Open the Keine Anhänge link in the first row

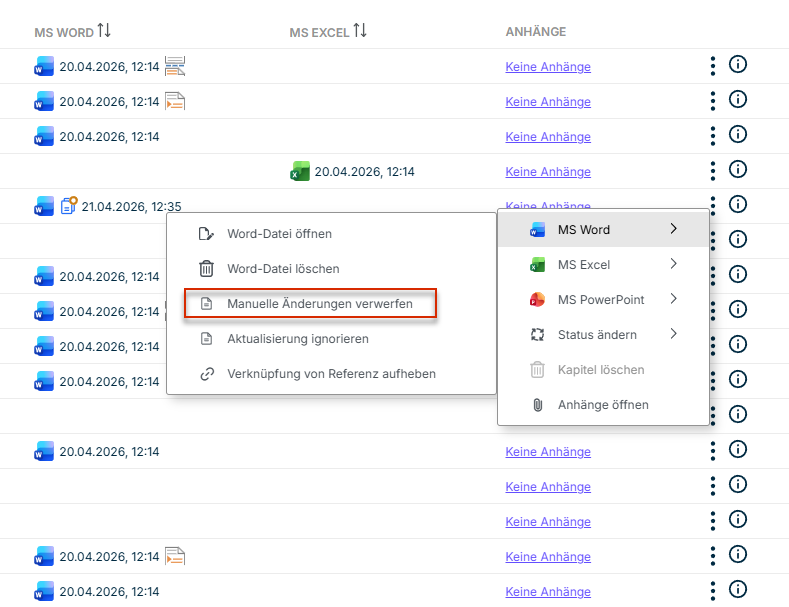click(x=548, y=67)
